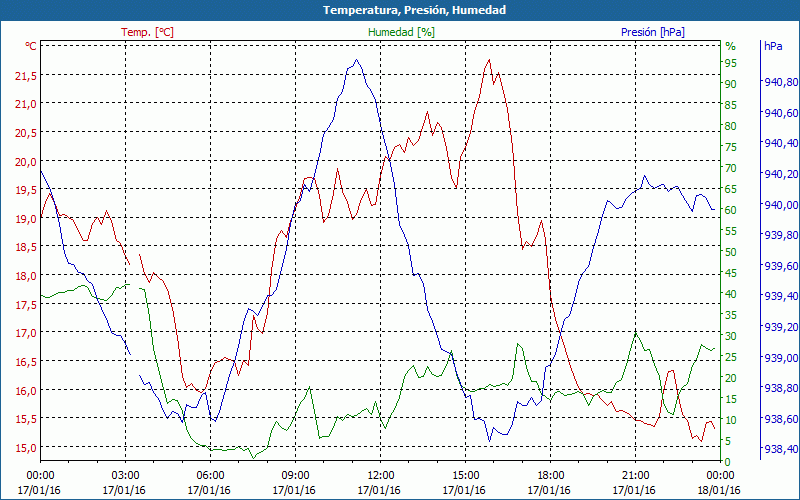Pick the 18,0 temperature axis value
The height and width of the screenshot is (500, 800).
tap(26, 276)
